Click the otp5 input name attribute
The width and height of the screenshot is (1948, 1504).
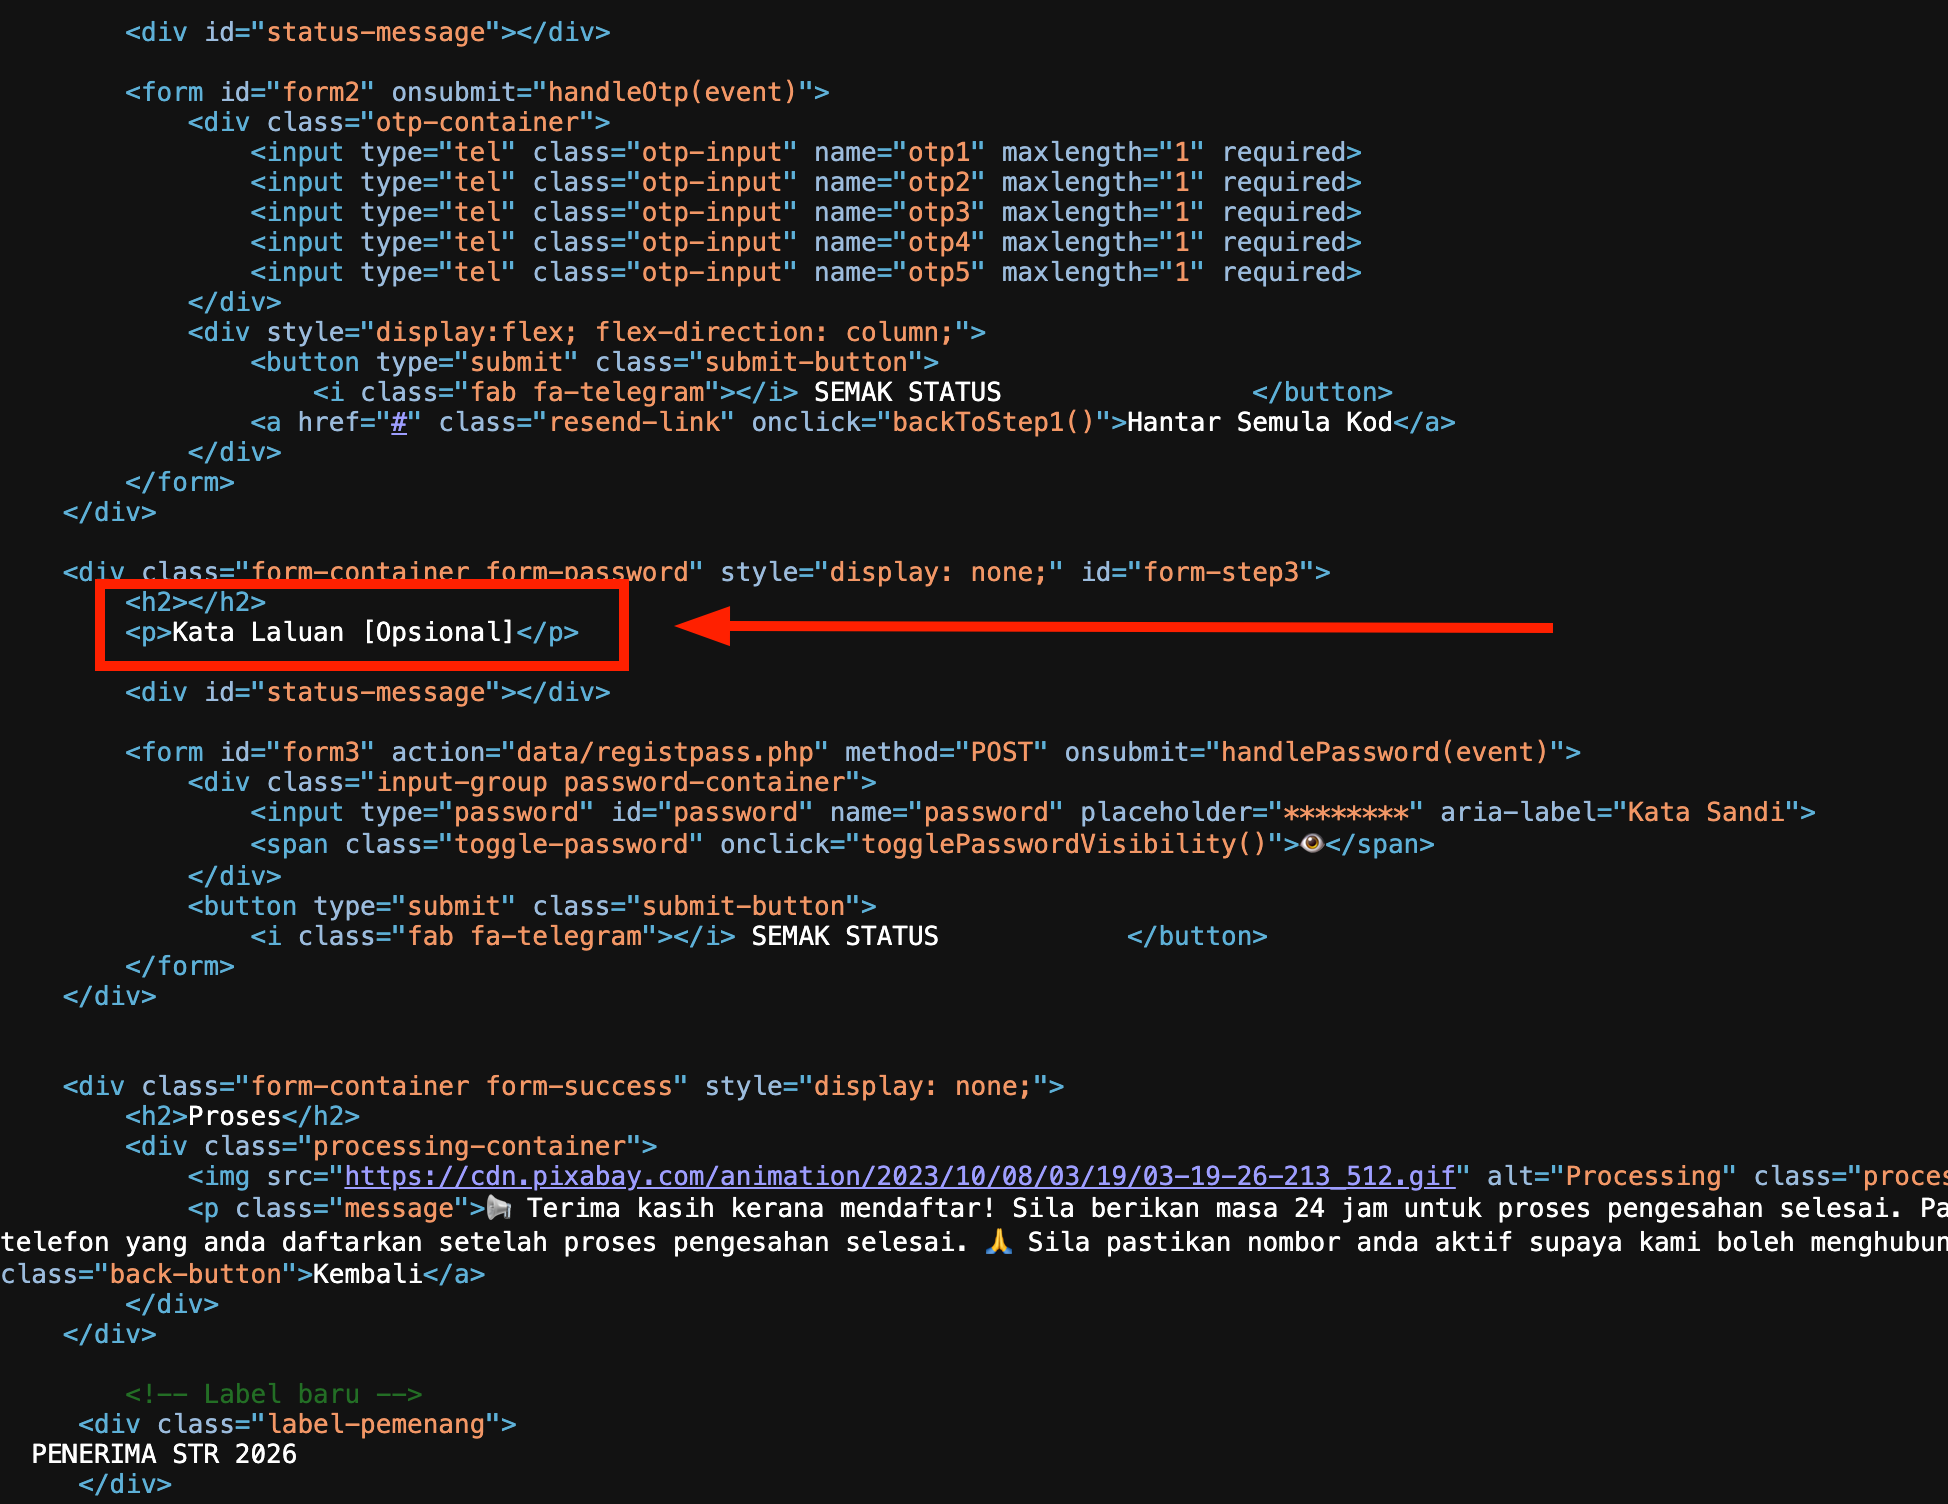[x=939, y=272]
